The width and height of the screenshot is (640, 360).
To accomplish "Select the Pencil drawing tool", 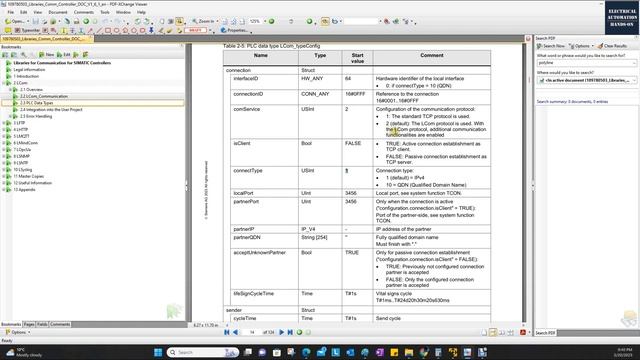I will (161, 31).
